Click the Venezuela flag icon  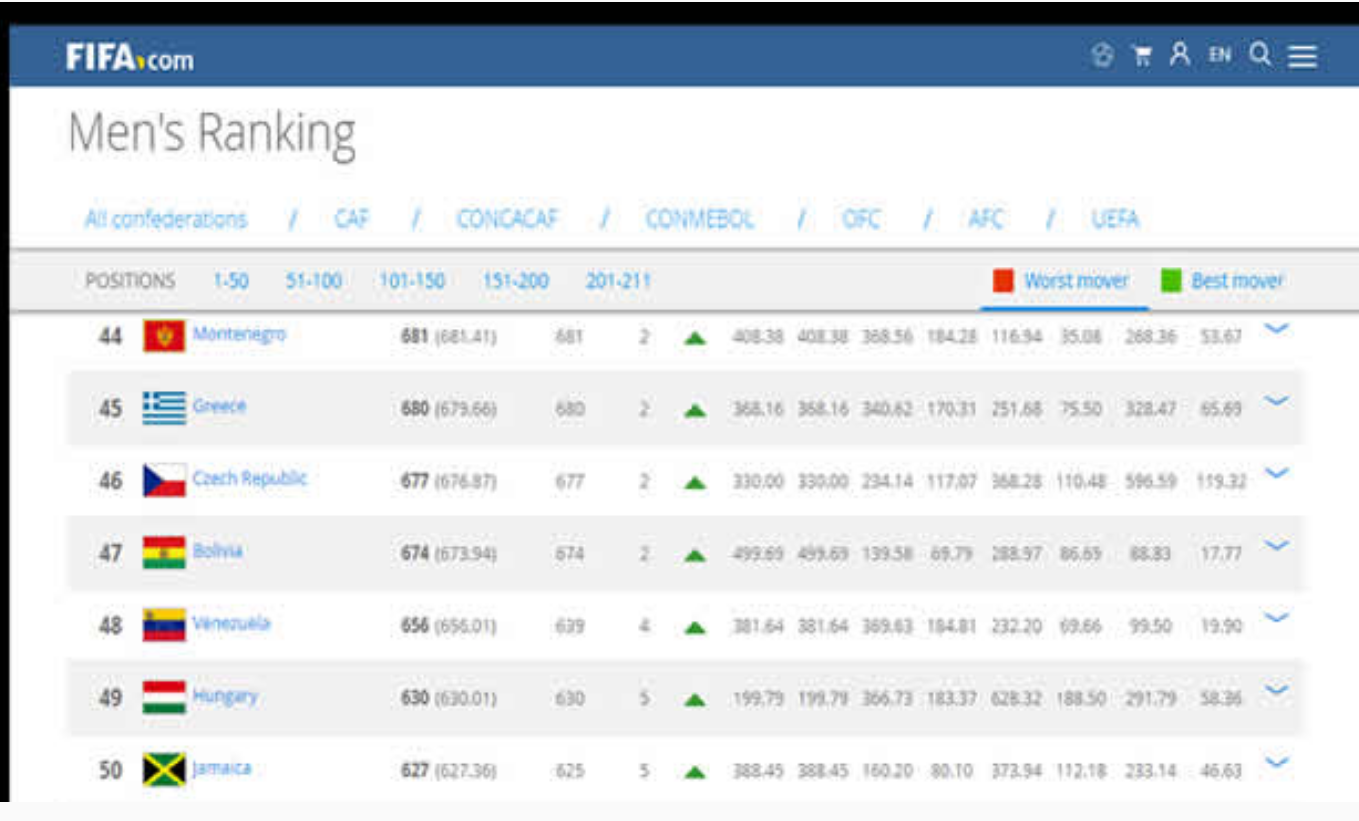(x=164, y=625)
